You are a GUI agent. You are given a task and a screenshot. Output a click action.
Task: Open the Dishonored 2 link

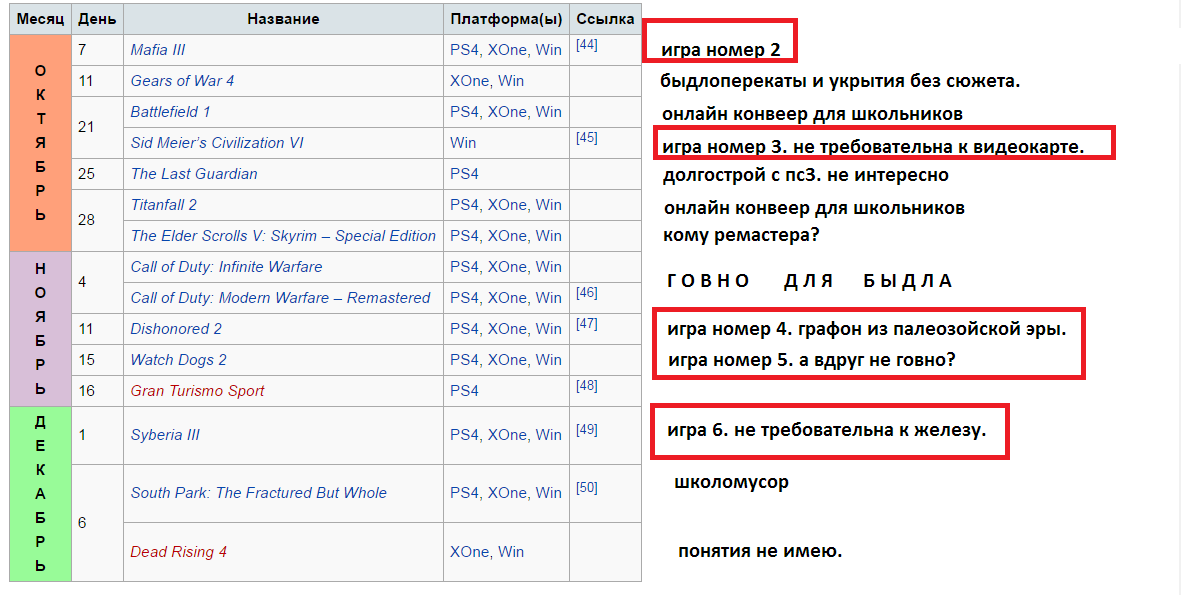click(x=176, y=328)
